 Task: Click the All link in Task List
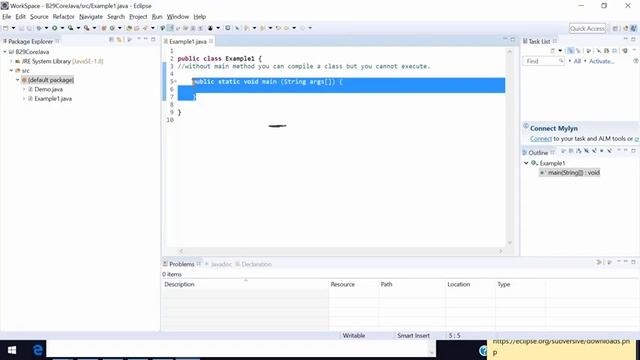pos(577,61)
